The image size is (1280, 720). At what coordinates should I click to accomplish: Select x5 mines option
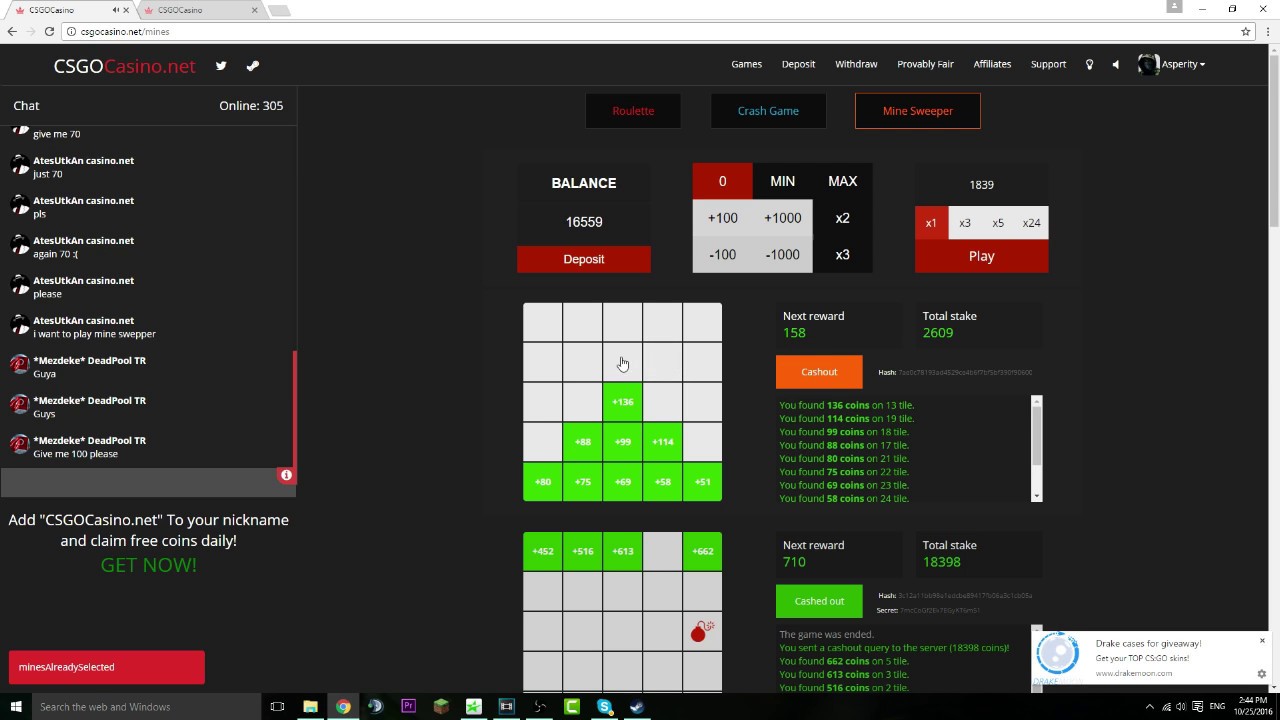pos(998,223)
